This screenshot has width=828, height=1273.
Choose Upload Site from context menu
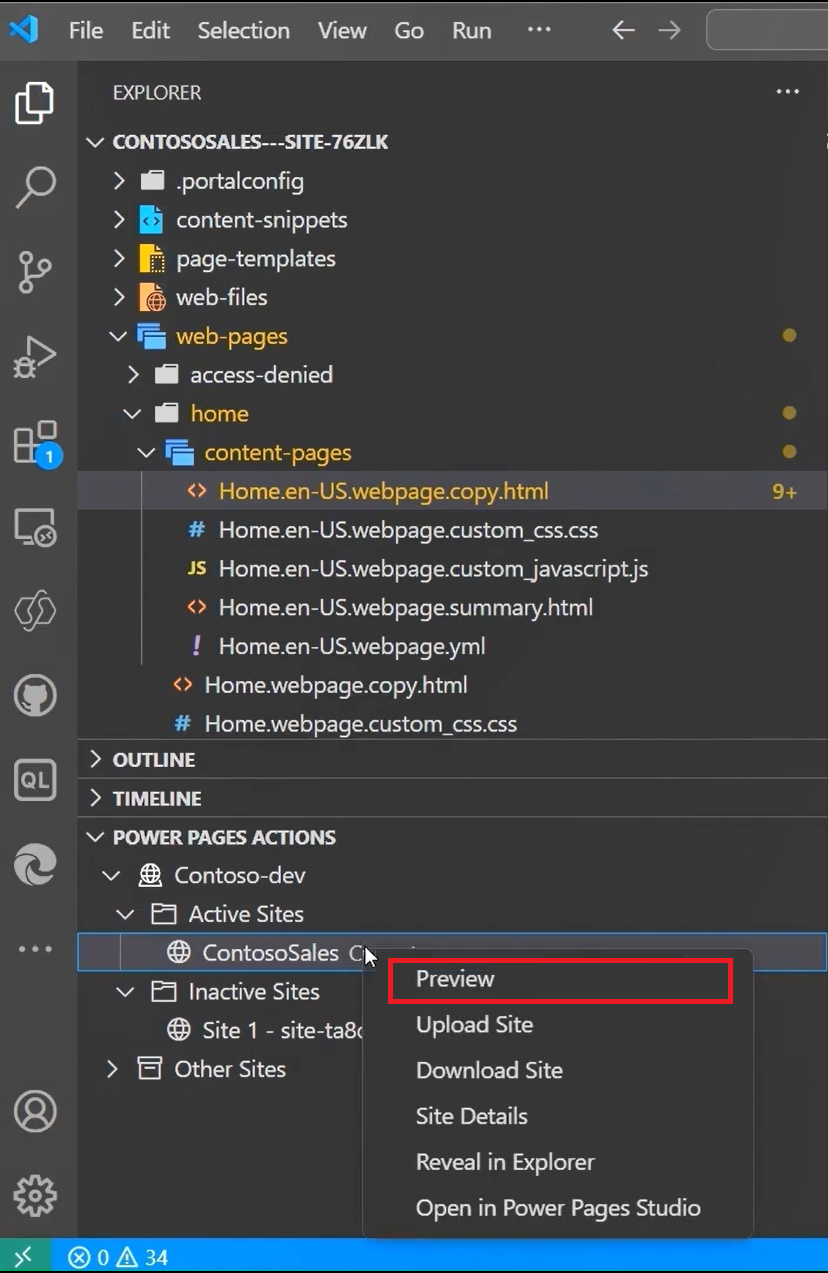tap(558, 1025)
